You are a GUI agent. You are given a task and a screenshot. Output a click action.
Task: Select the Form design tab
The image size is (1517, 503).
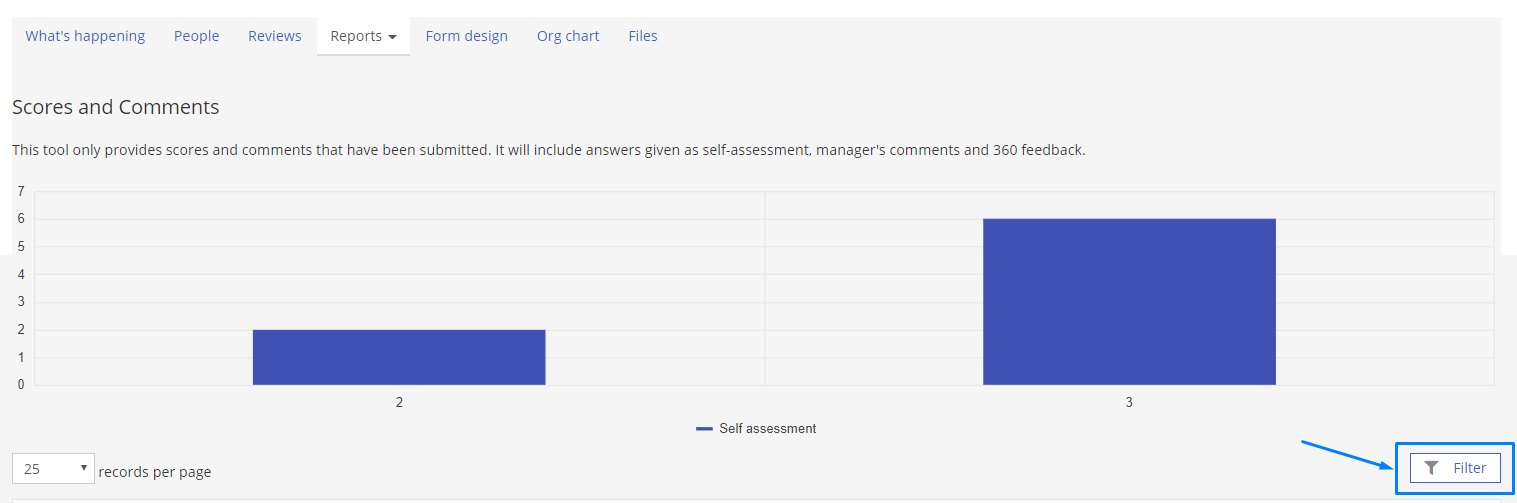click(x=466, y=36)
